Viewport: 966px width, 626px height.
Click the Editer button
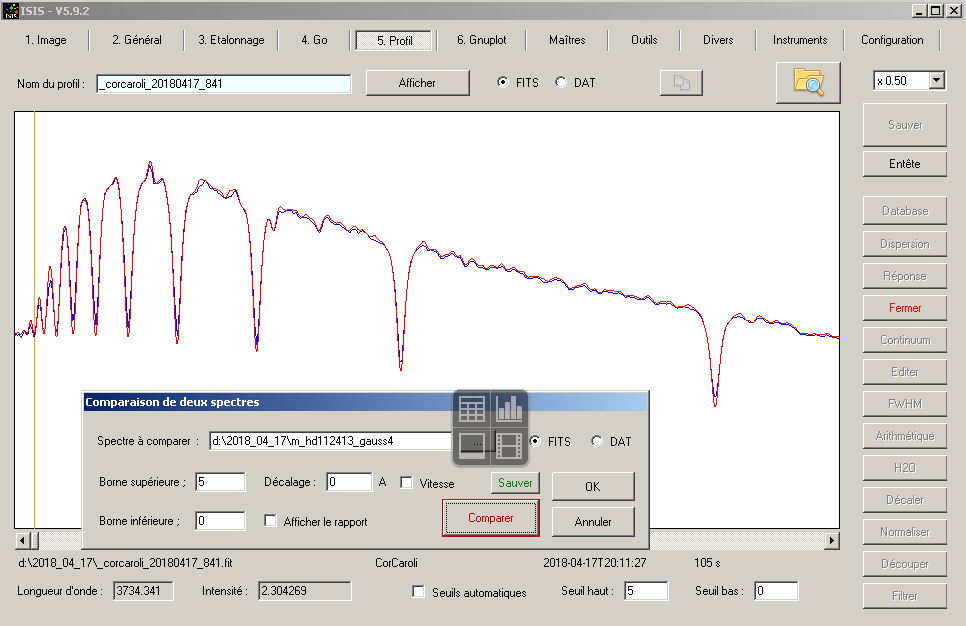[x=904, y=372]
